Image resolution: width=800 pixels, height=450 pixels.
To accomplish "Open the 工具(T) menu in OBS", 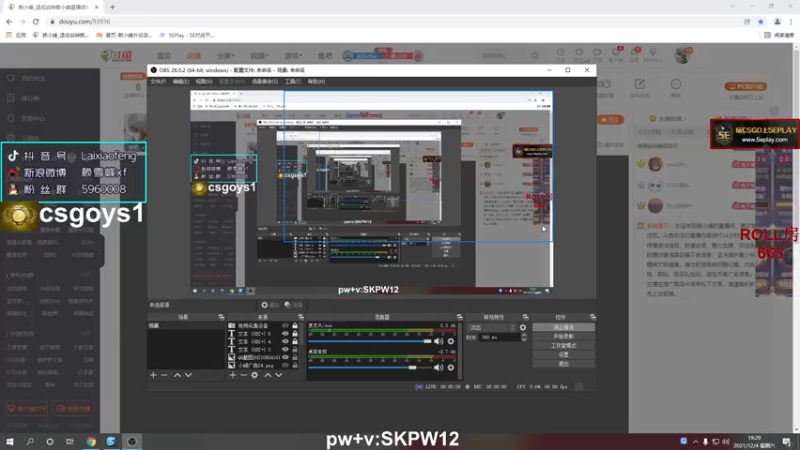I will click(x=293, y=82).
